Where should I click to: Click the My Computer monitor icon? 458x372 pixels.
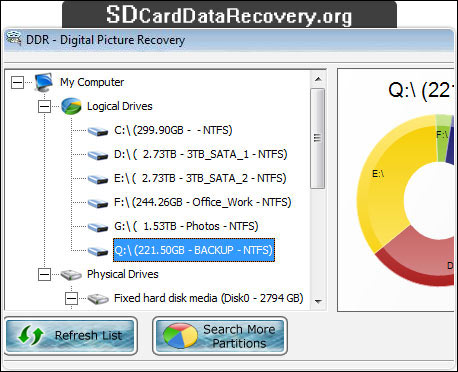(x=44, y=82)
